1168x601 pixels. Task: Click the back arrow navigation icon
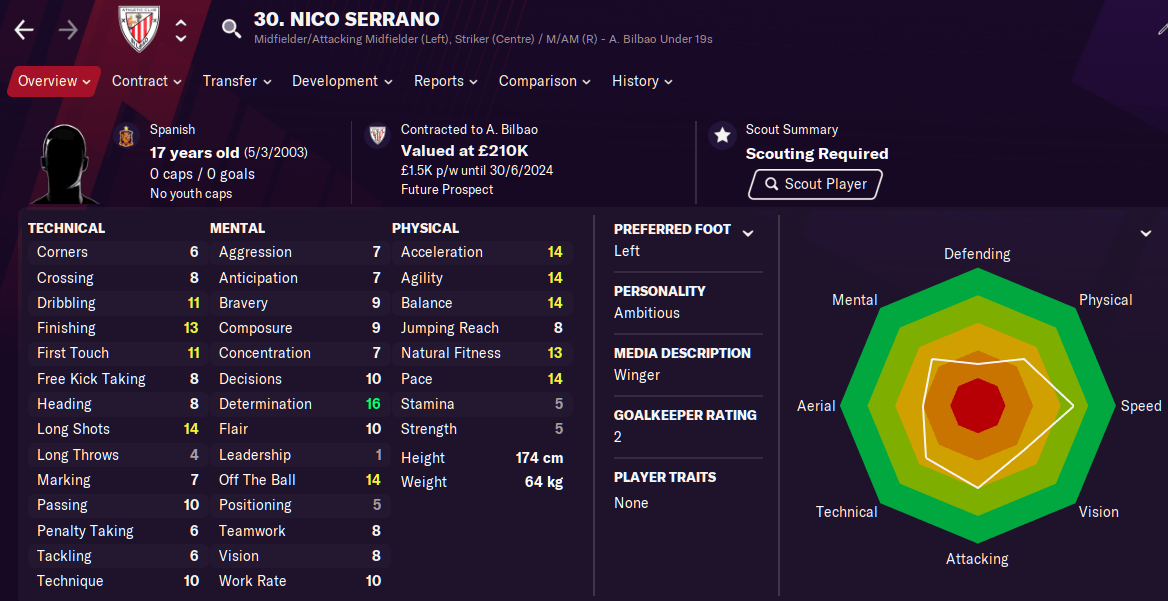pos(25,30)
